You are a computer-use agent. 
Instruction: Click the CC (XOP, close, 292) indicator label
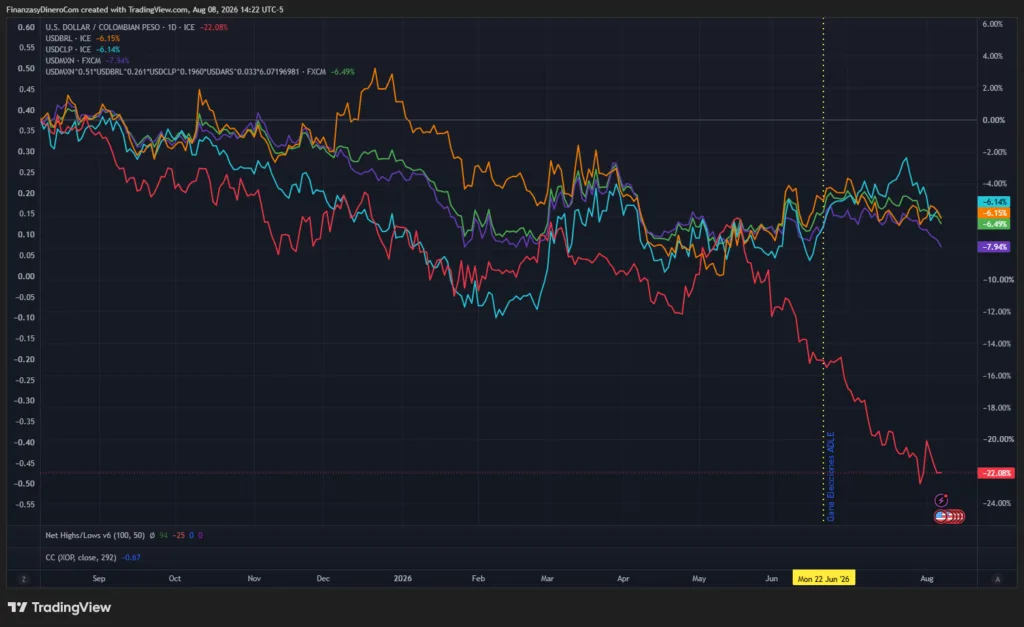pos(80,558)
